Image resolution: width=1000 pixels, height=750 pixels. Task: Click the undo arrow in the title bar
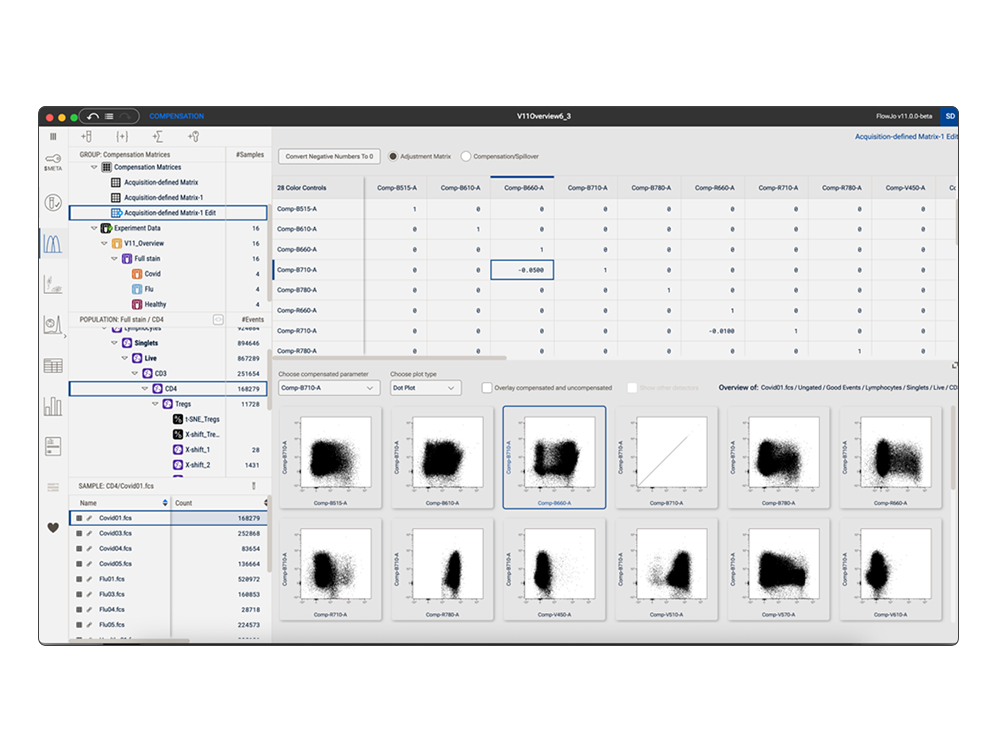[93, 116]
